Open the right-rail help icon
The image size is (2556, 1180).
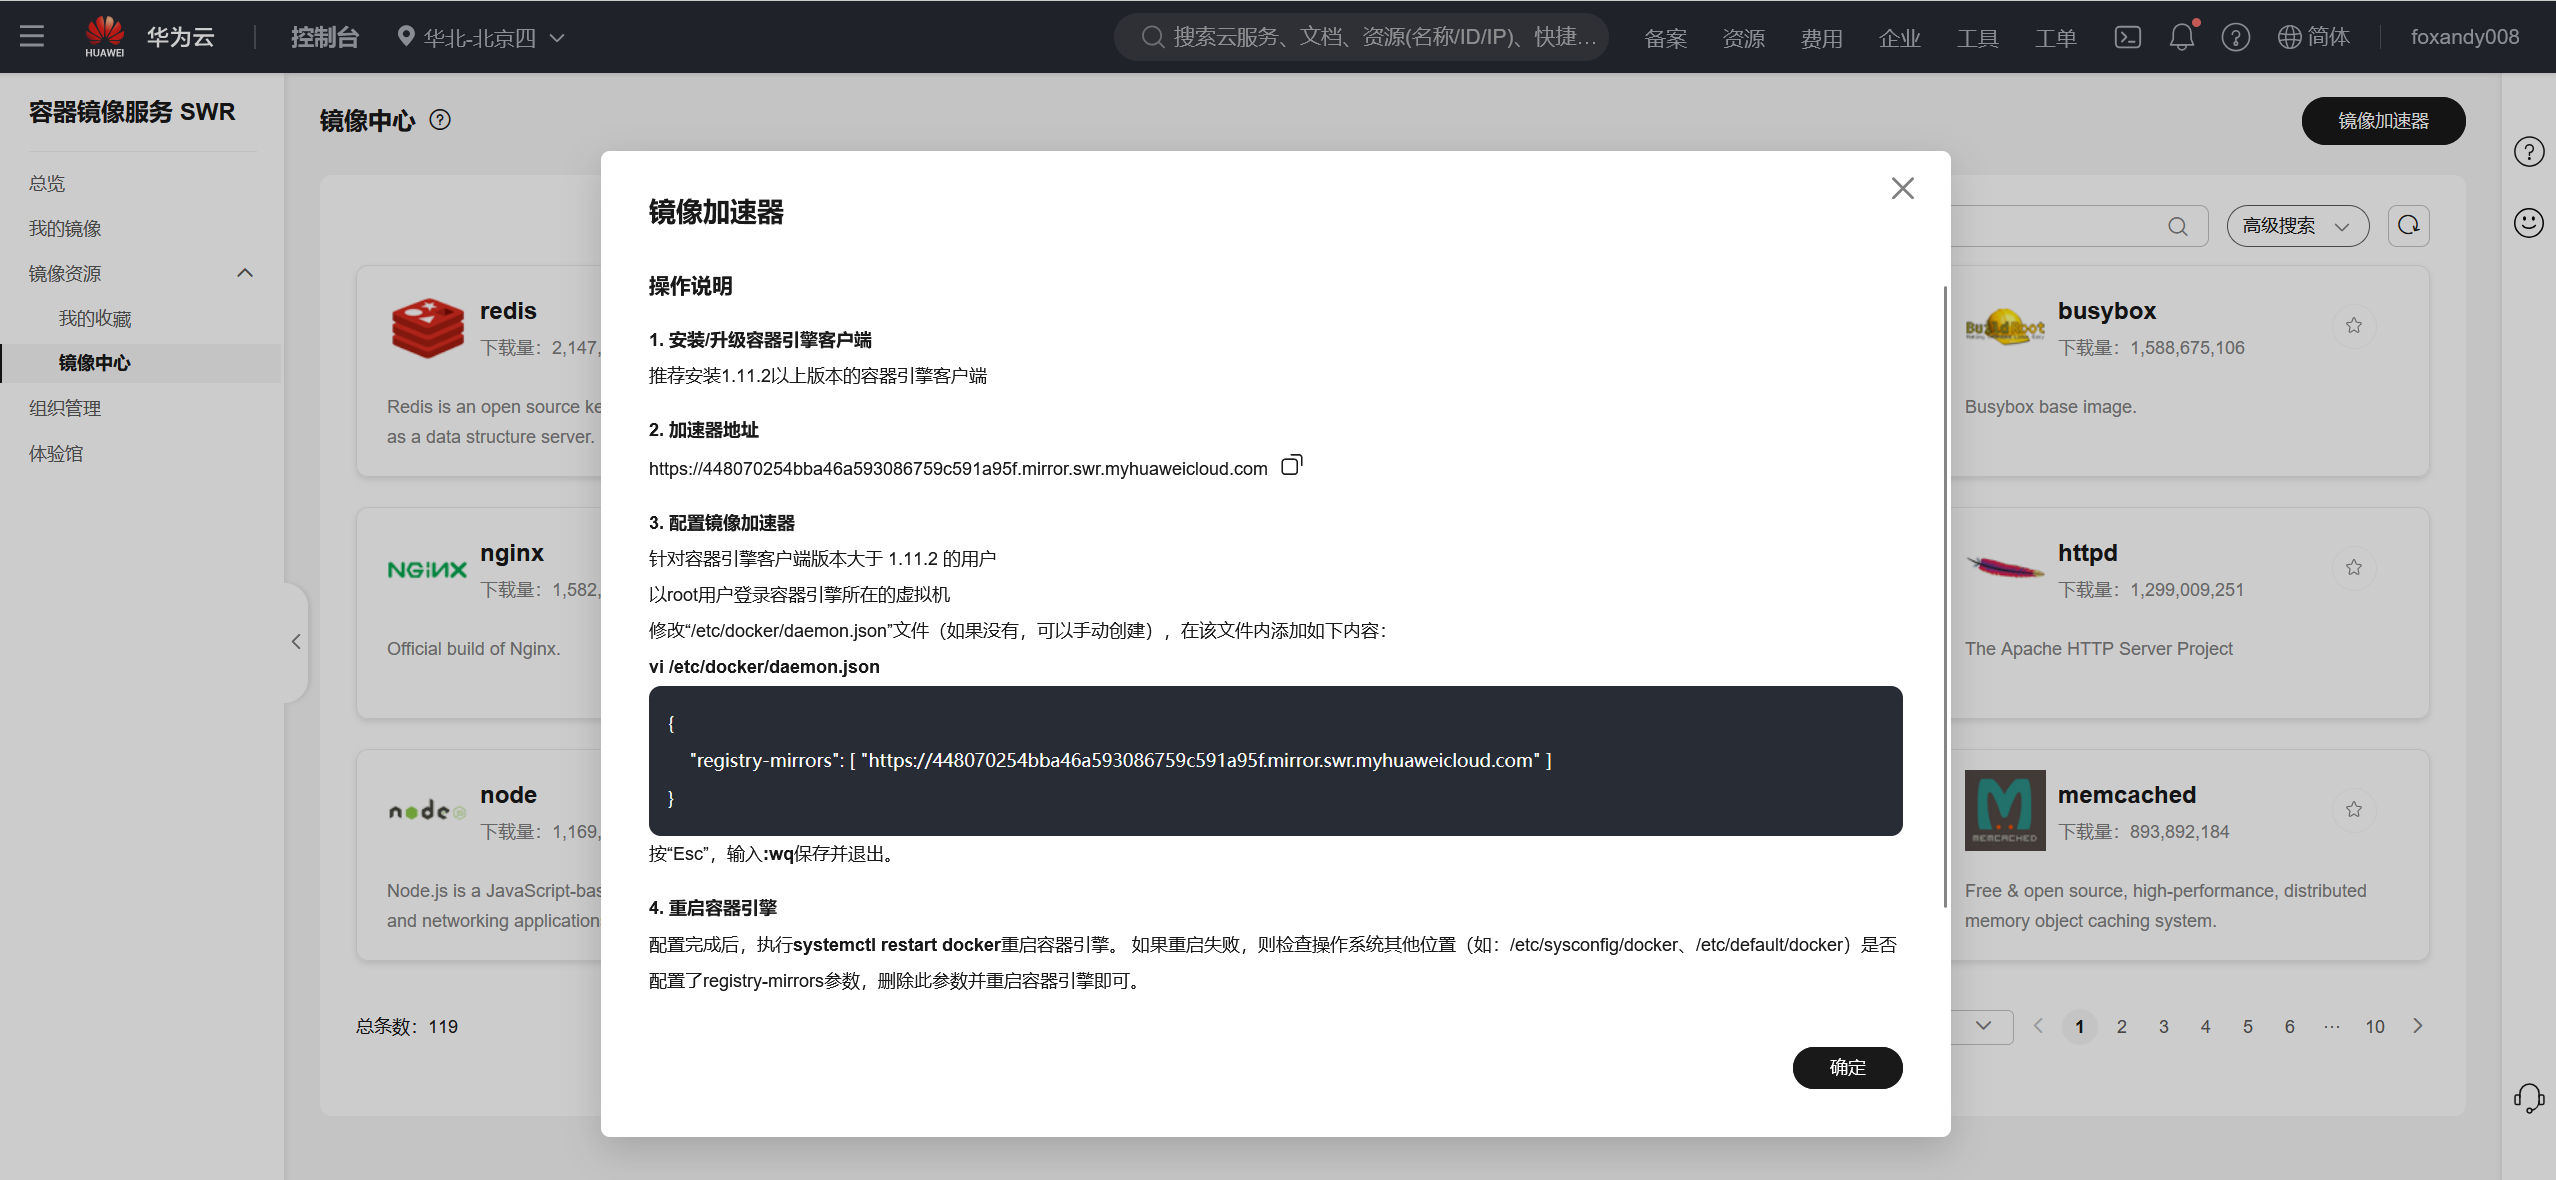[x=2529, y=152]
